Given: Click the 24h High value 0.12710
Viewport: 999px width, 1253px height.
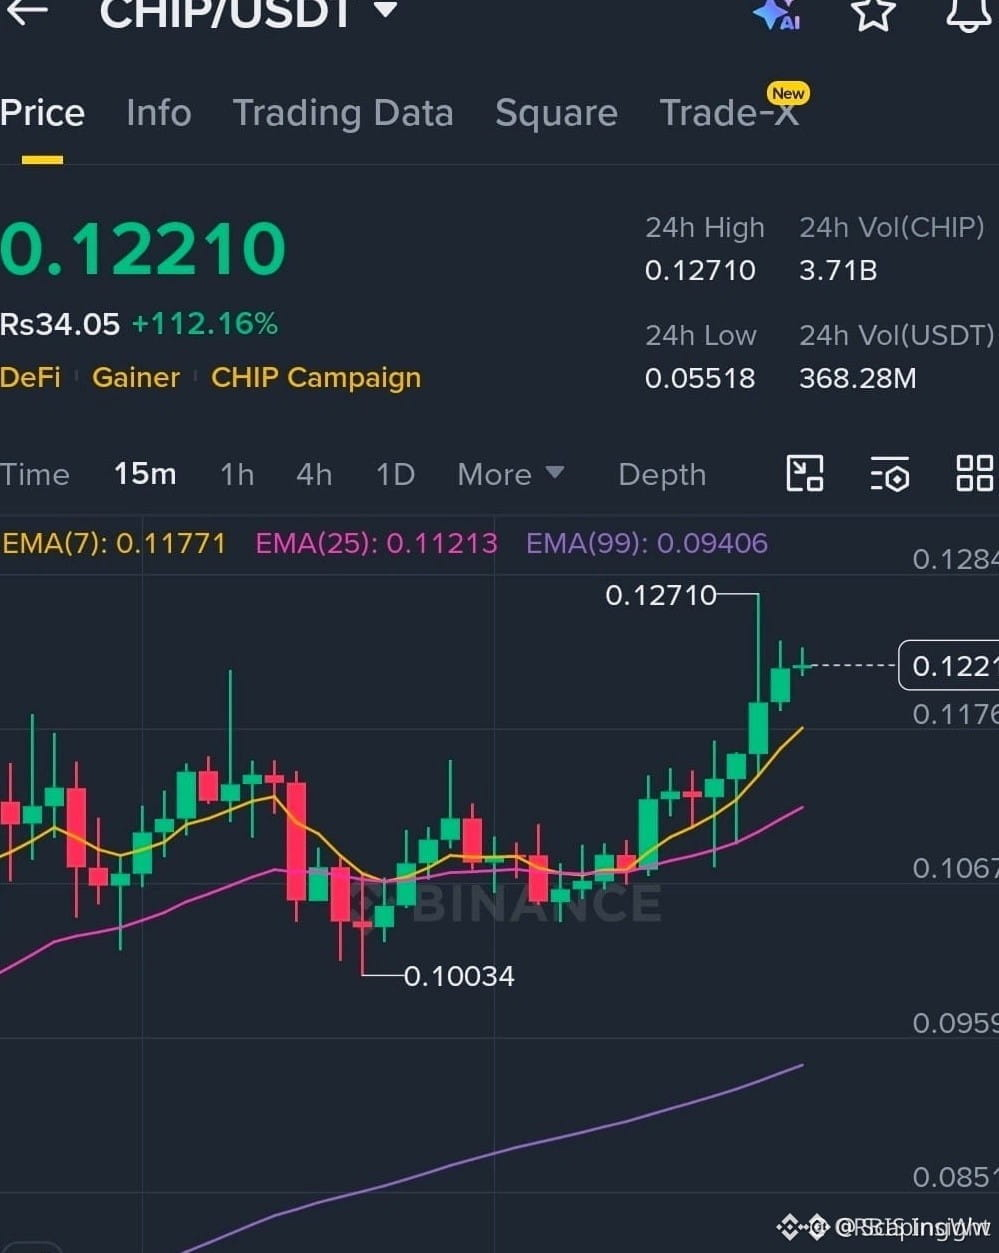Looking at the screenshot, I should coord(700,270).
